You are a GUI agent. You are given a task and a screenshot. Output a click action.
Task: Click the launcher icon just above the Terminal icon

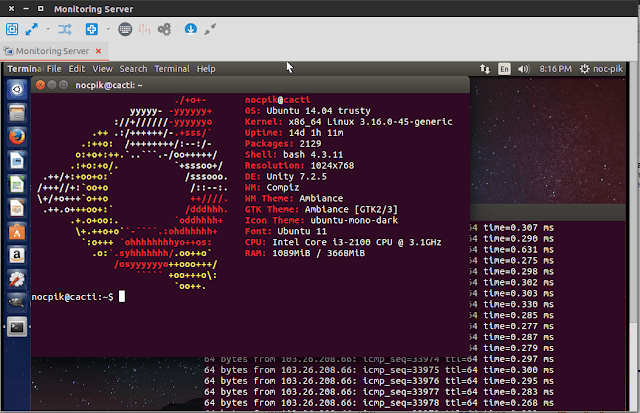pos(17,303)
